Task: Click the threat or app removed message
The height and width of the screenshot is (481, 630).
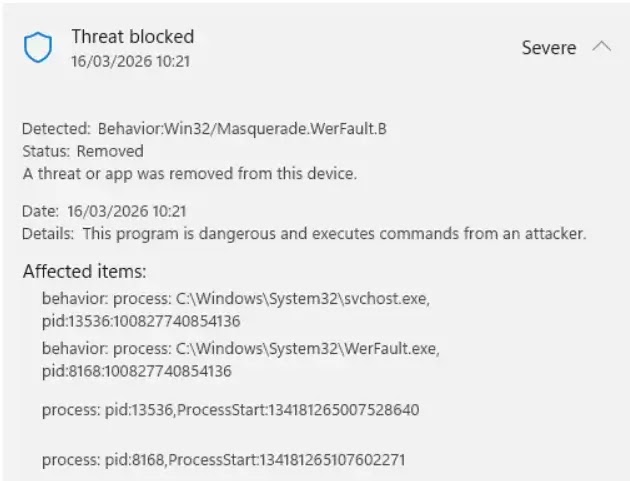Action: click(189, 173)
